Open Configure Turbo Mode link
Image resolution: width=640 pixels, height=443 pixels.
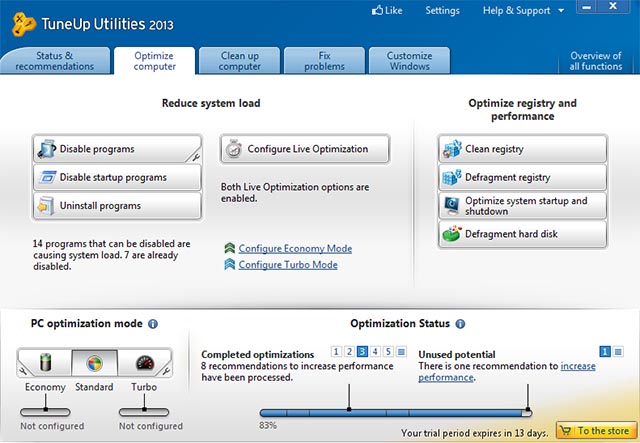point(288,265)
